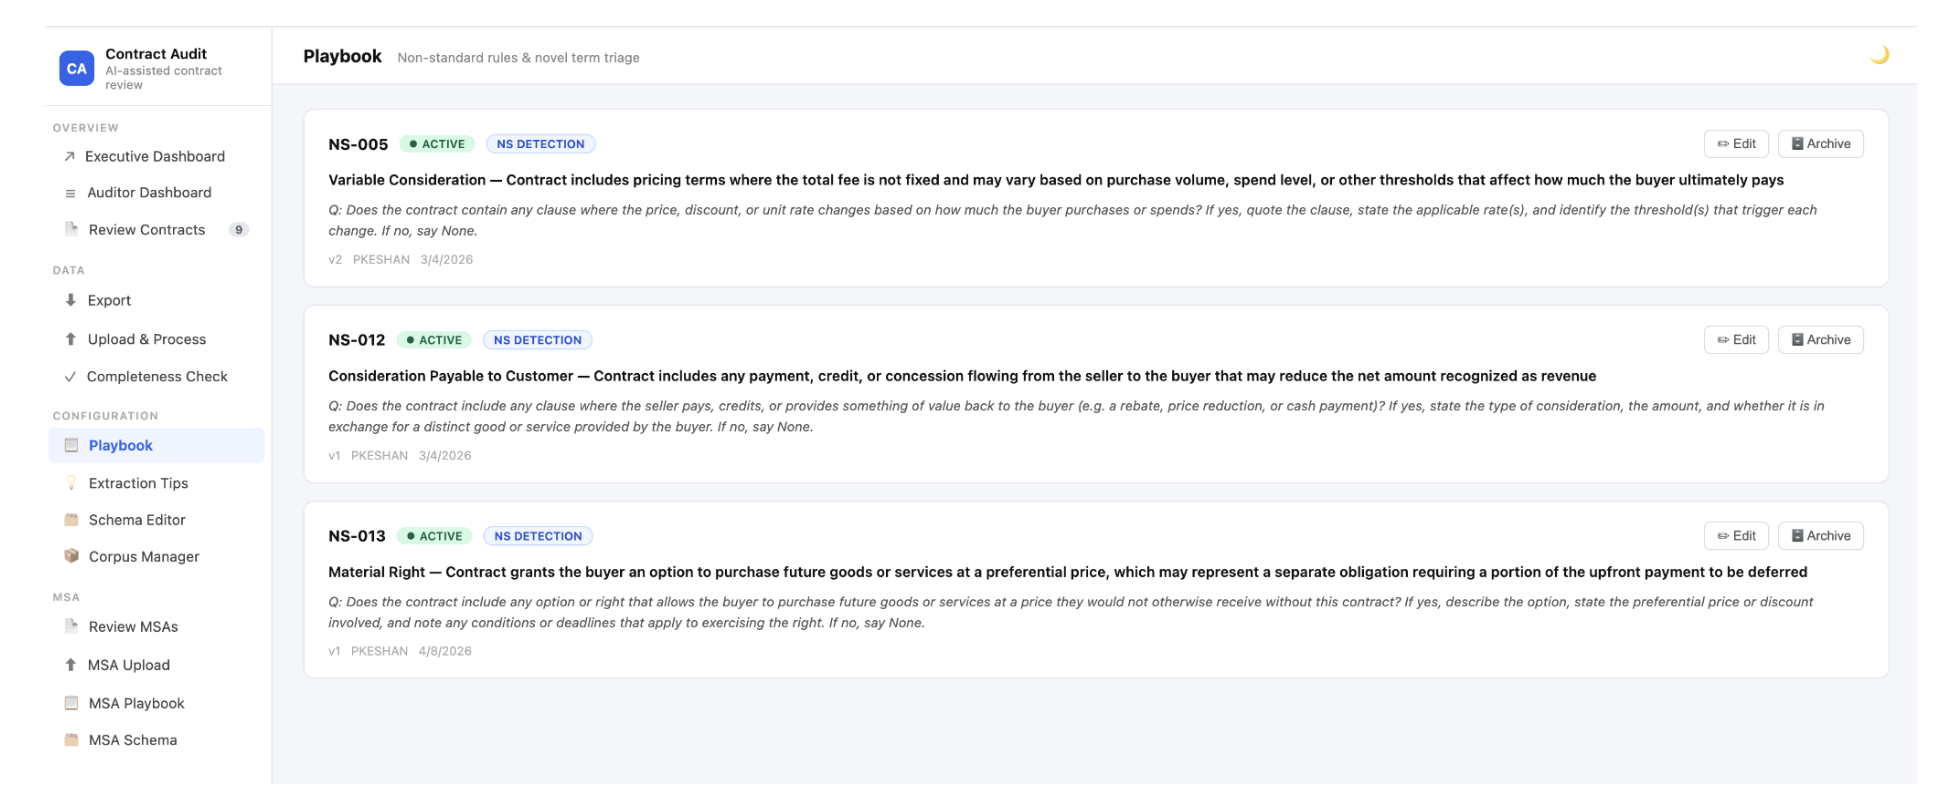Image resolution: width=1938 pixels, height=800 pixels.
Task: Archive the NS-013 Material Right rule
Action: click(1820, 536)
